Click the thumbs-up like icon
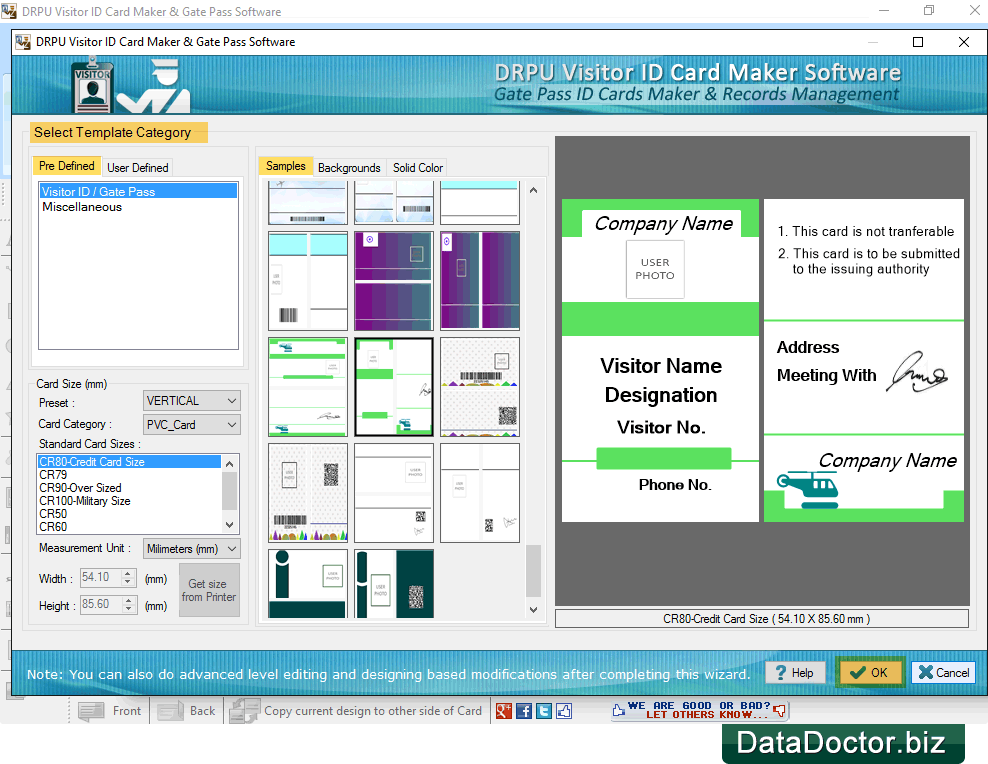This screenshot has height=764, width=988. click(x=564, y=711)
